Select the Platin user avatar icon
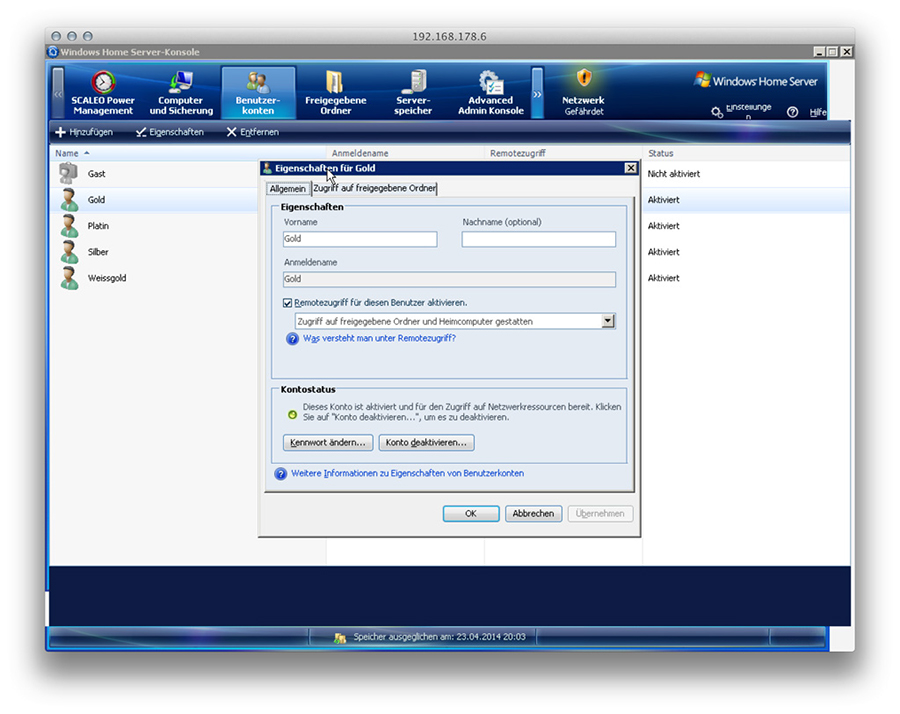The width and height of the screenshot is (900, 714). tap(69, 226)
